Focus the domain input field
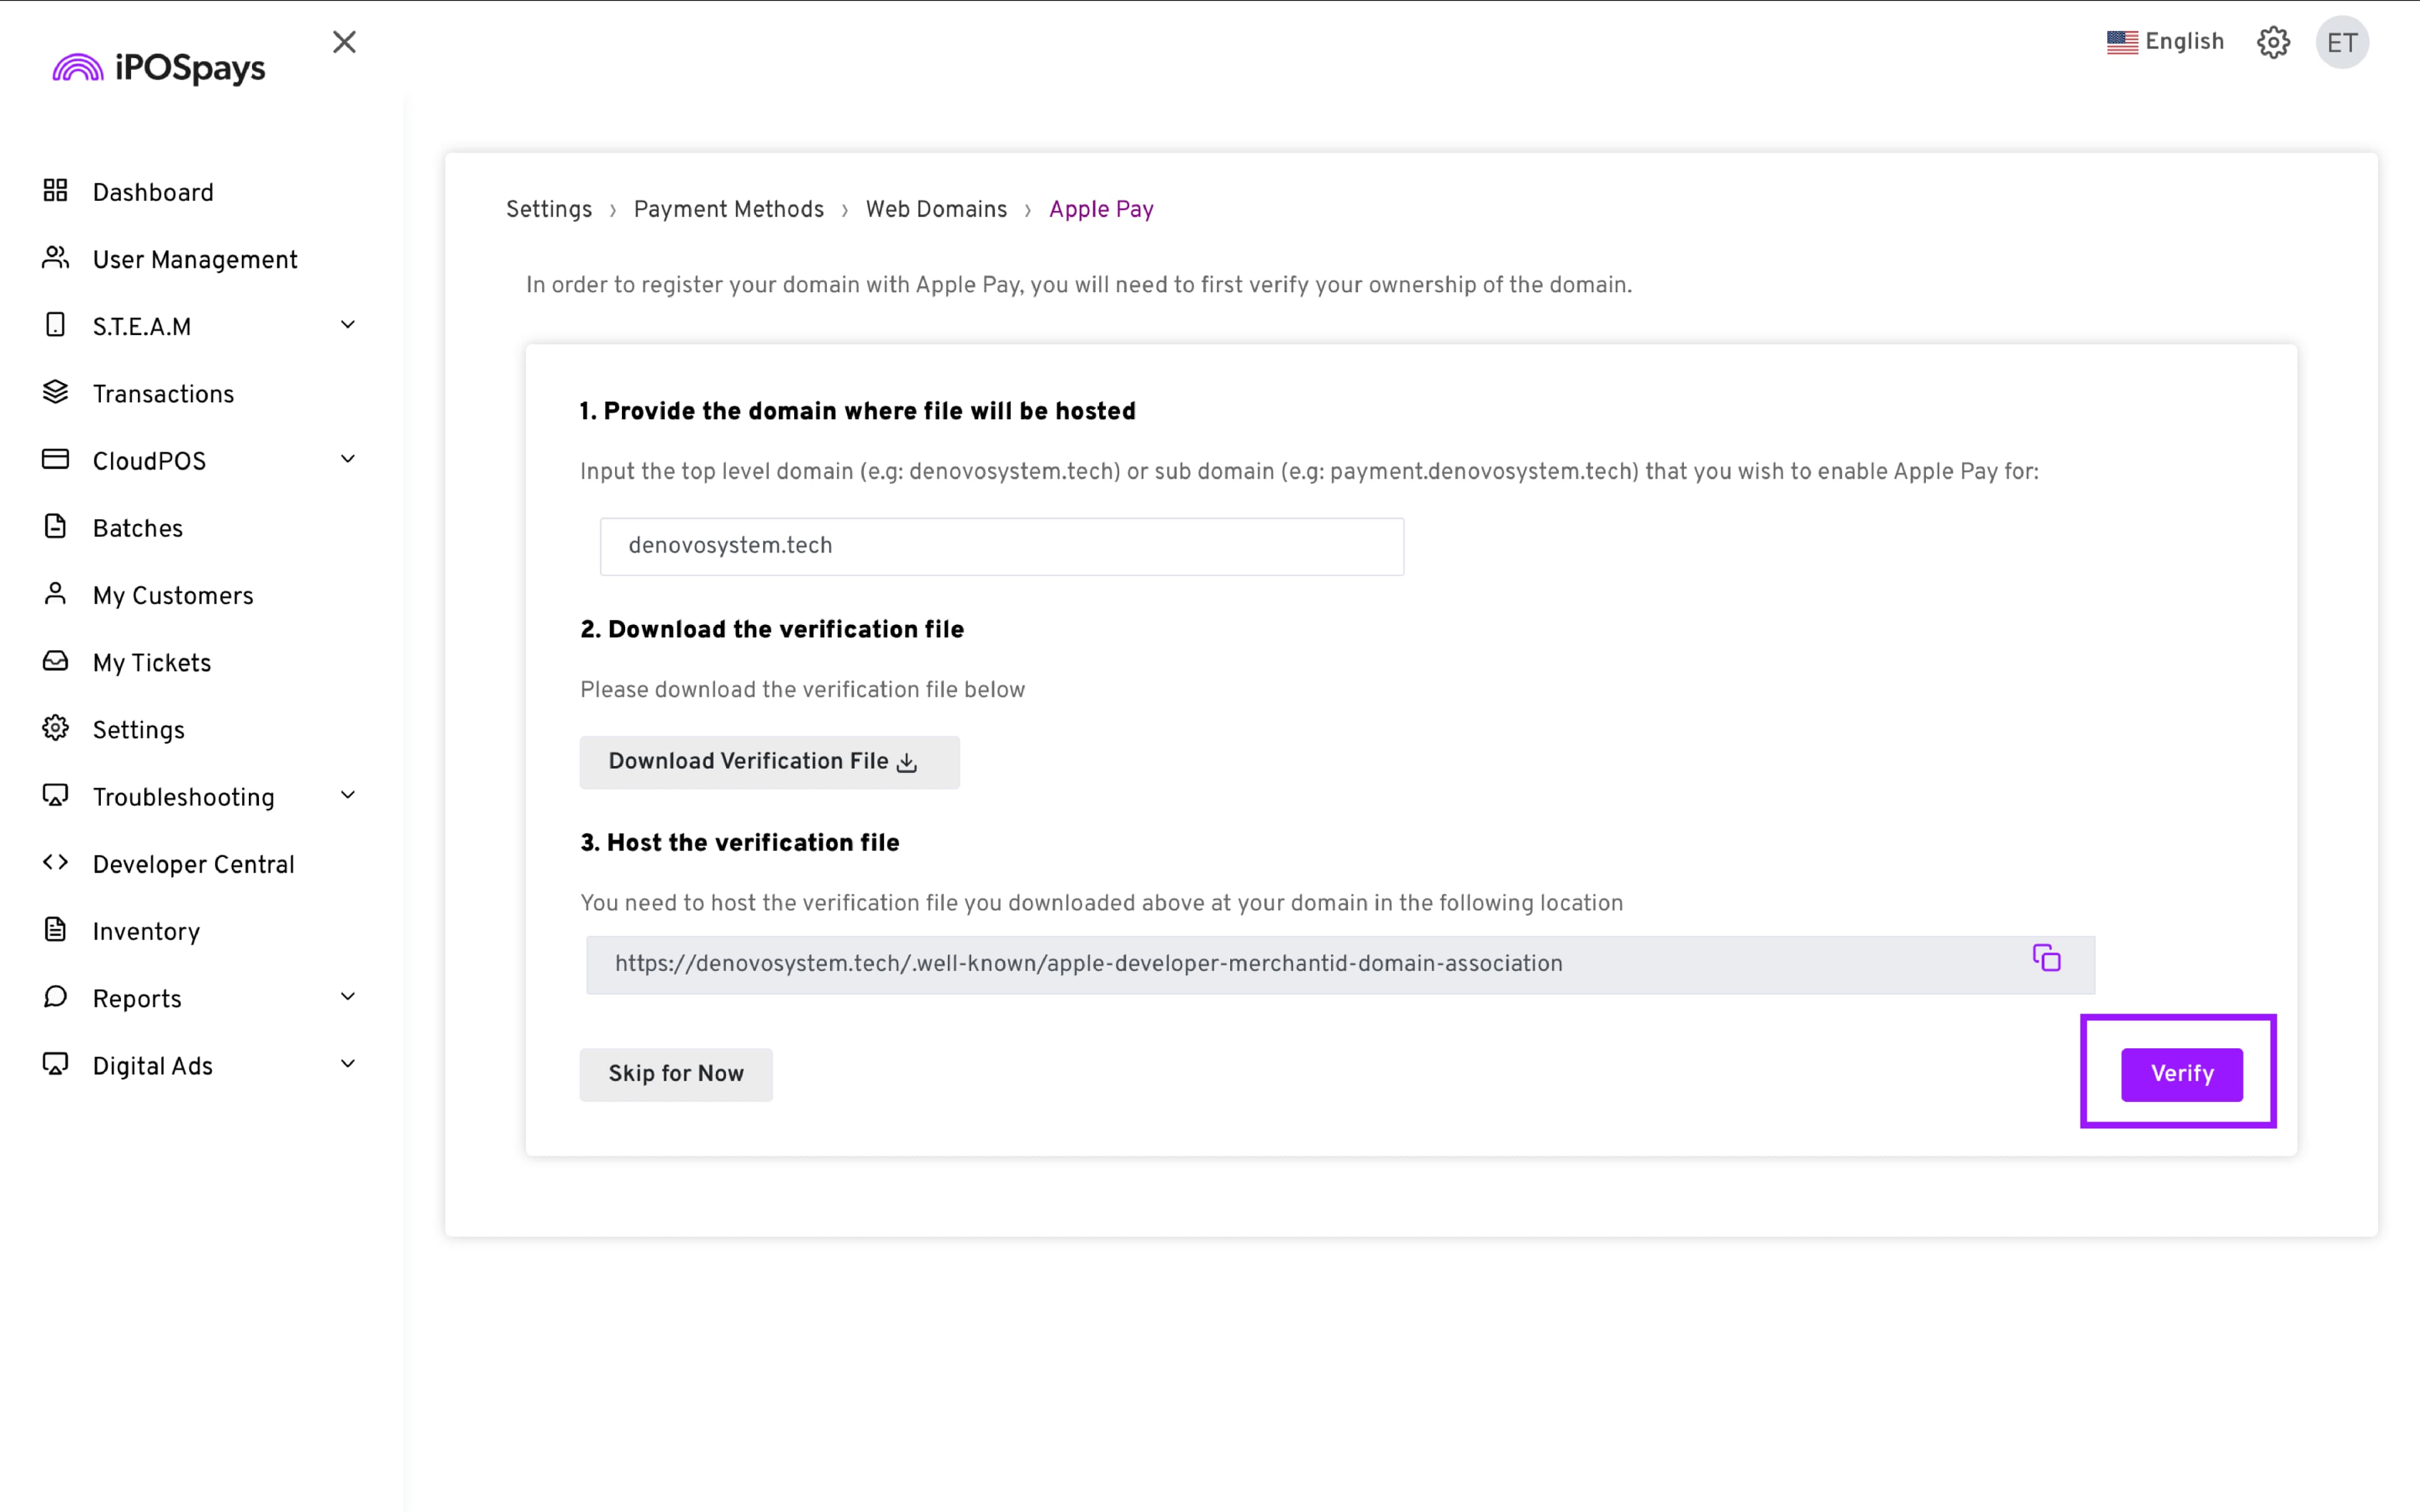 1001,546
